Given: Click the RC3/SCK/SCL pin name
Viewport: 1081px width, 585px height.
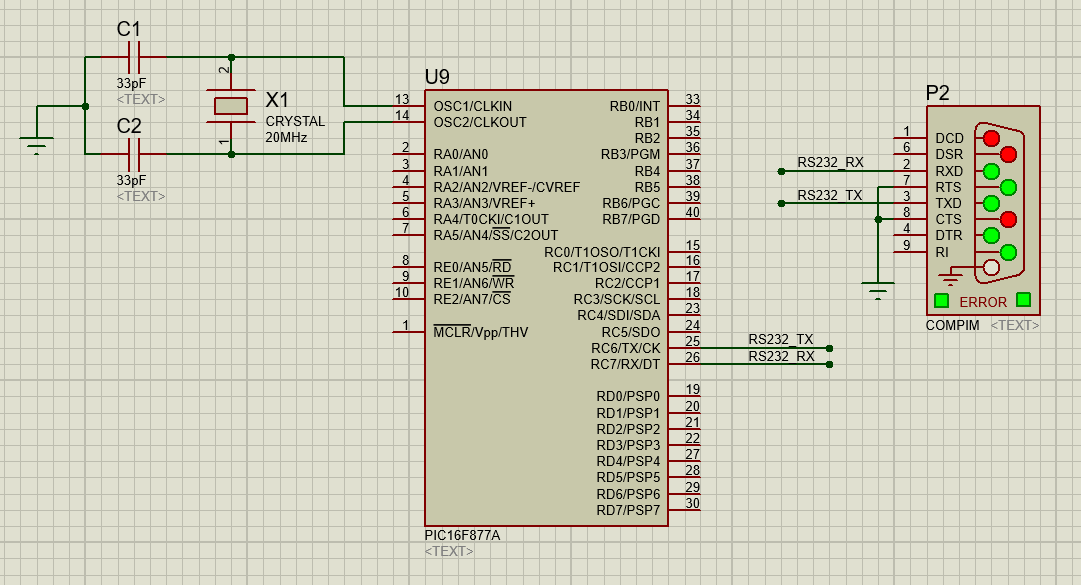Looking at the screenshot, I should click(617, 299).
